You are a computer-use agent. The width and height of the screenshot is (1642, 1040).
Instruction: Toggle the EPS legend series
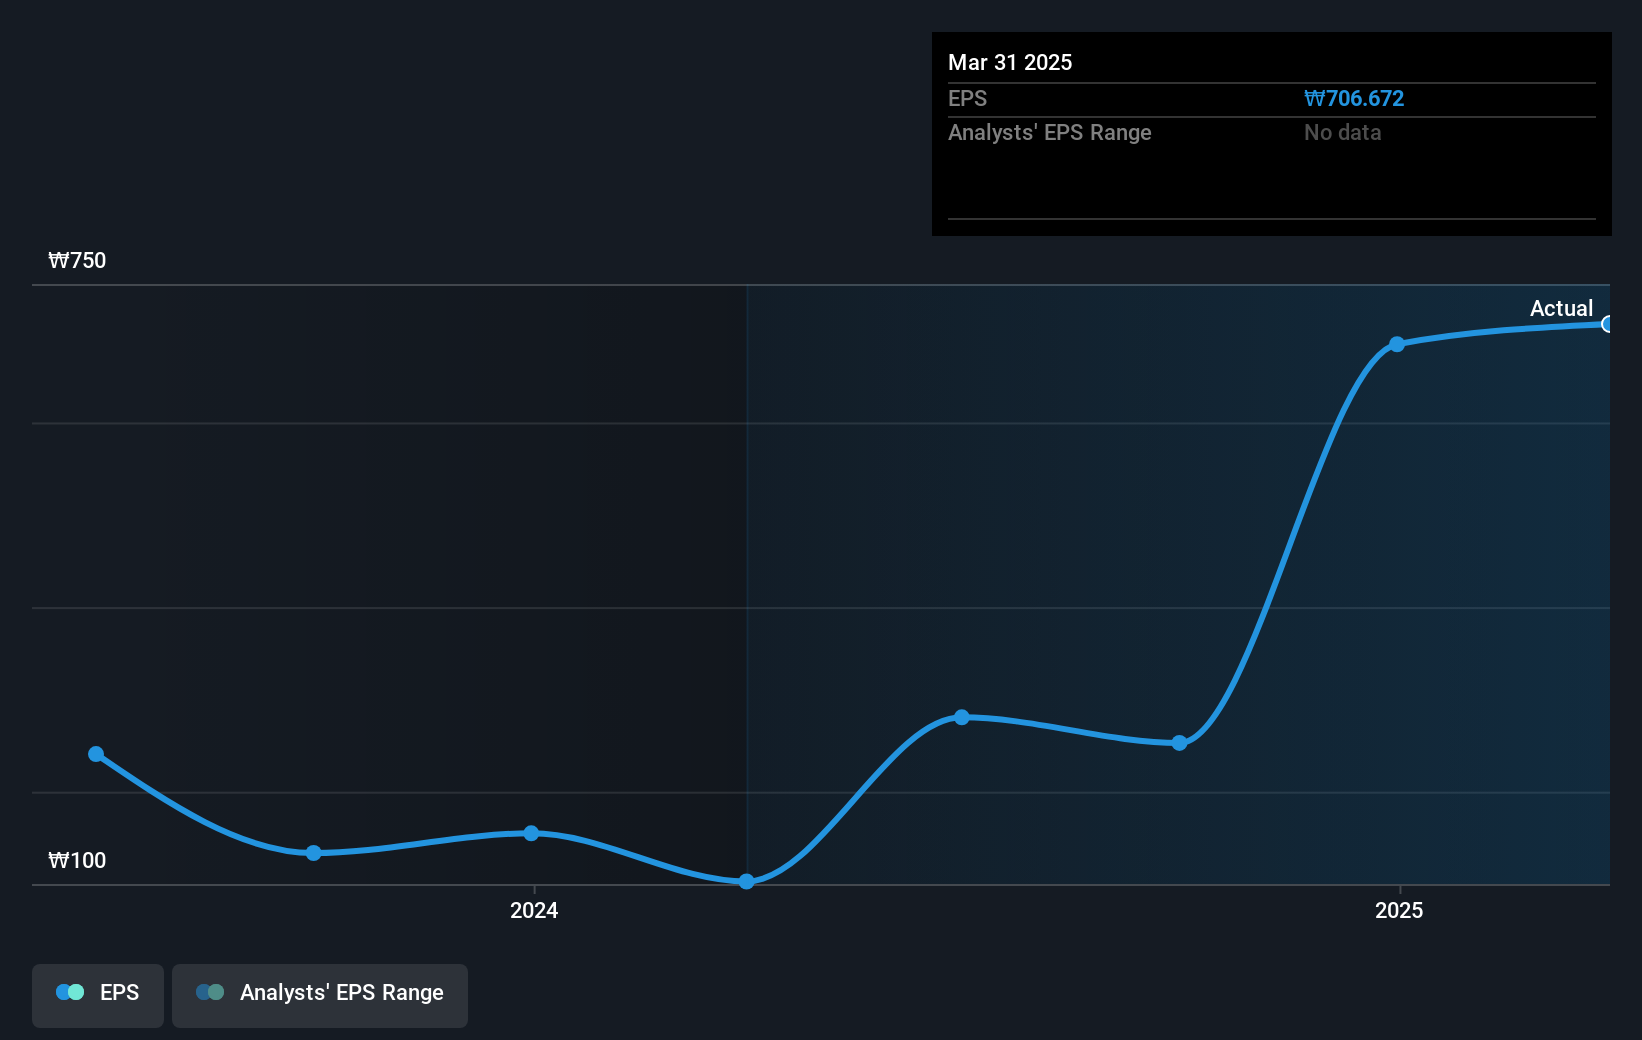(x=98, y=995)
